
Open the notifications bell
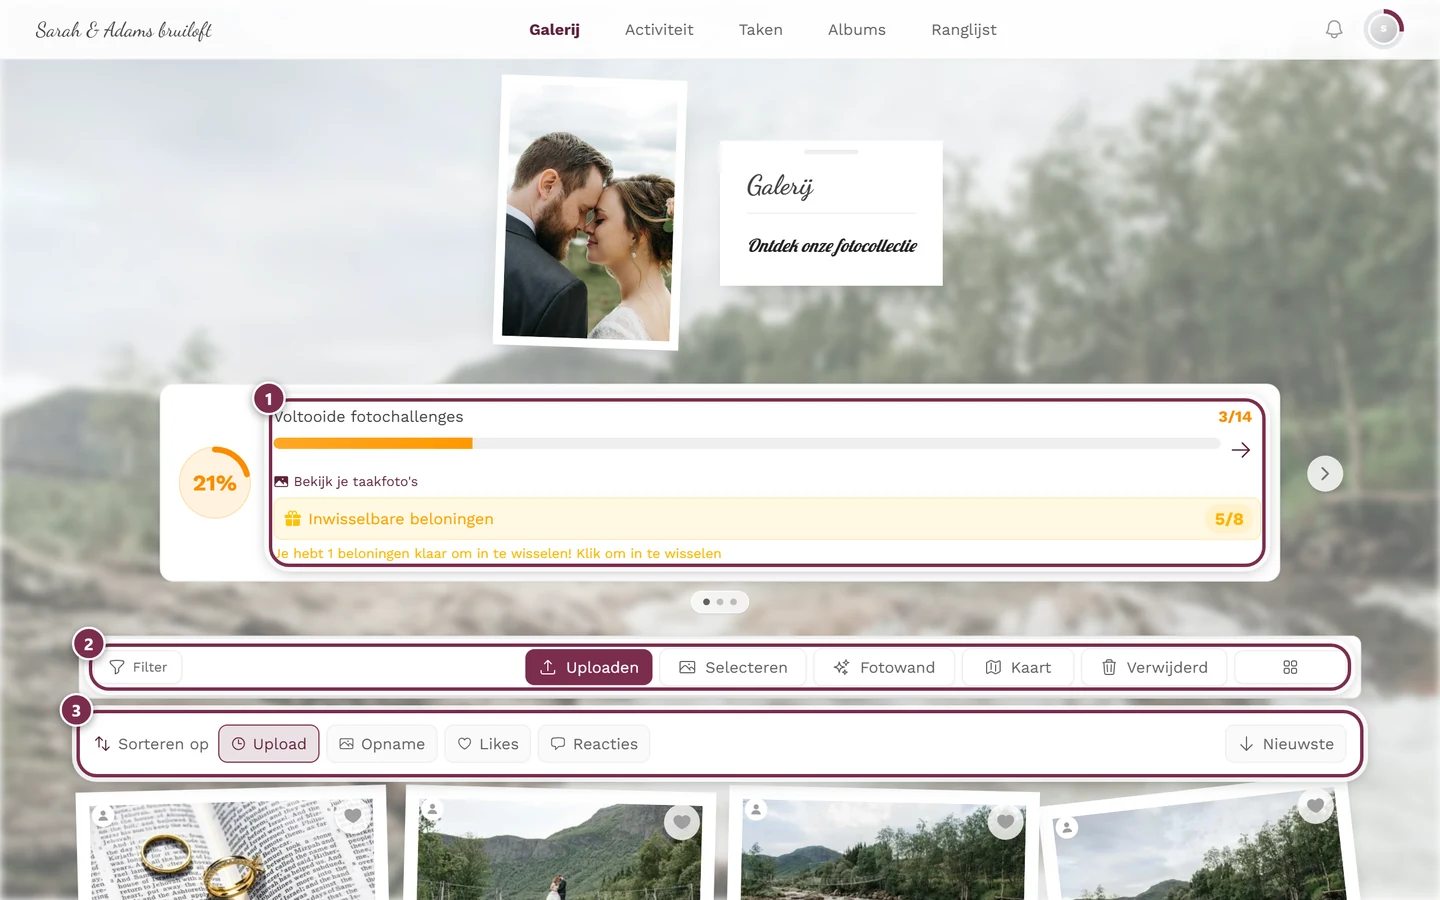point(1334,30)
